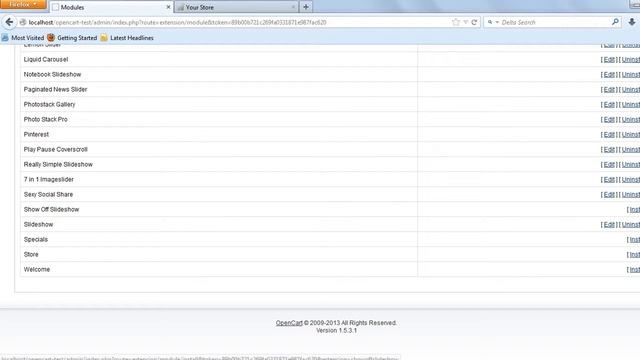Install the Welcome module
This screenshot has width=640, height=360.
[x=635, y=270]
